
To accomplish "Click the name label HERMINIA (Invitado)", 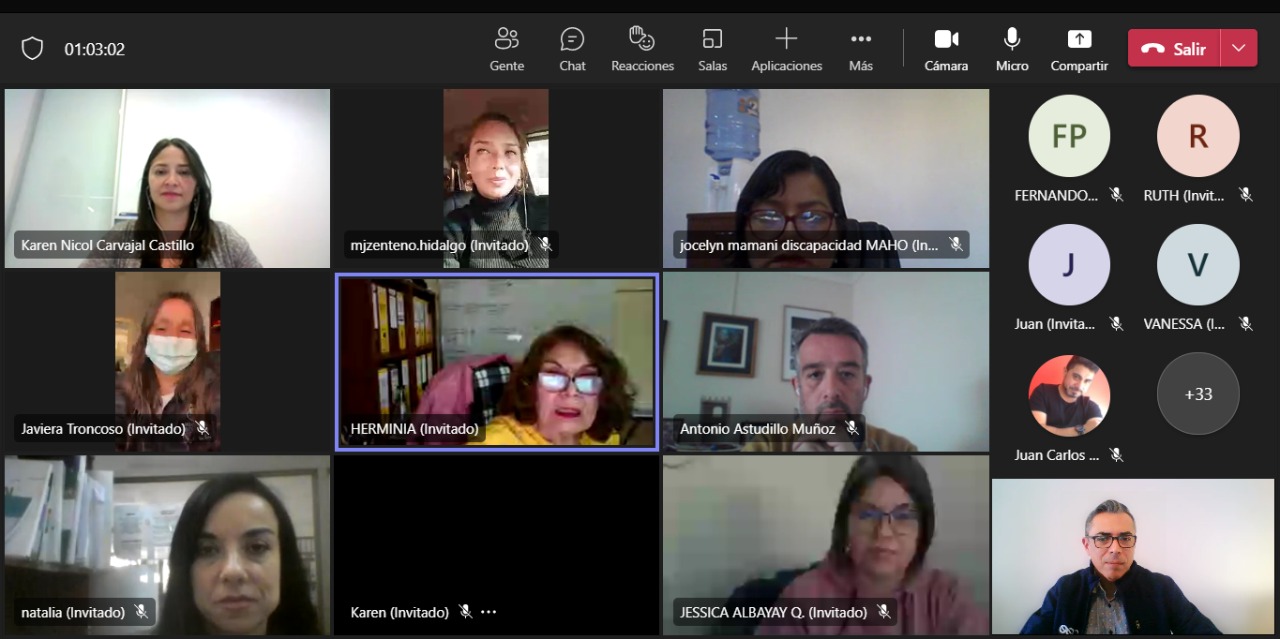I will (x=414, y=429).
